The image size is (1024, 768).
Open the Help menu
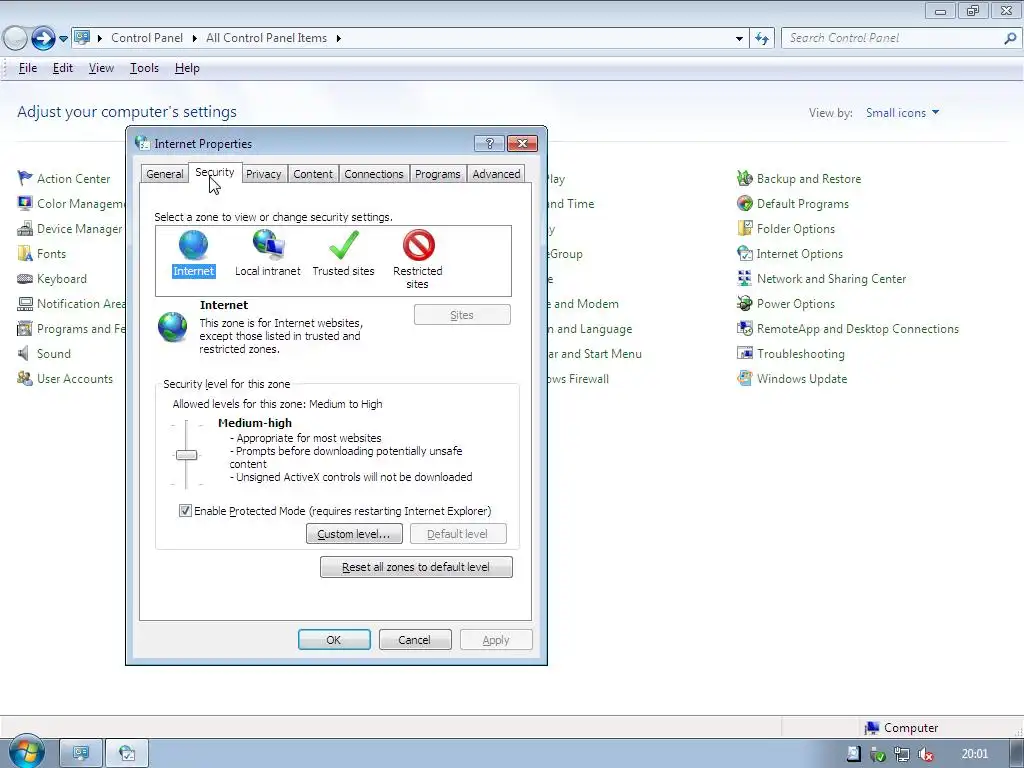coord(187,68)
